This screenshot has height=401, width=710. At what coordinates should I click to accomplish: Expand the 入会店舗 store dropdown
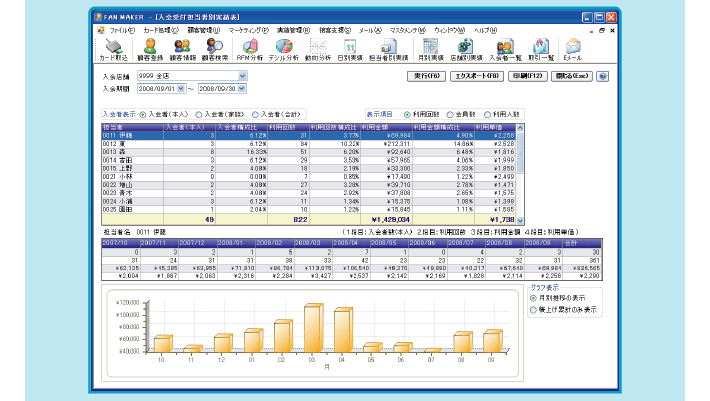pyautogui.click(x=243, y=76)
